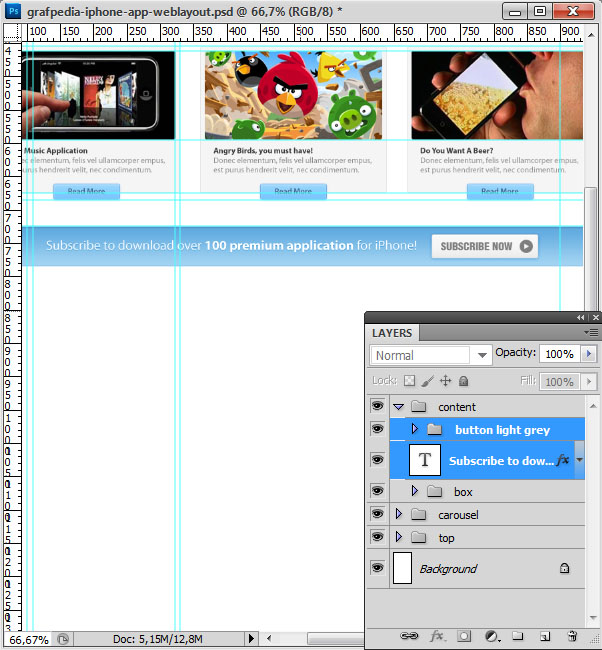
Task: Click the T text layer thumbnail
Action: (x=425, y=460)
